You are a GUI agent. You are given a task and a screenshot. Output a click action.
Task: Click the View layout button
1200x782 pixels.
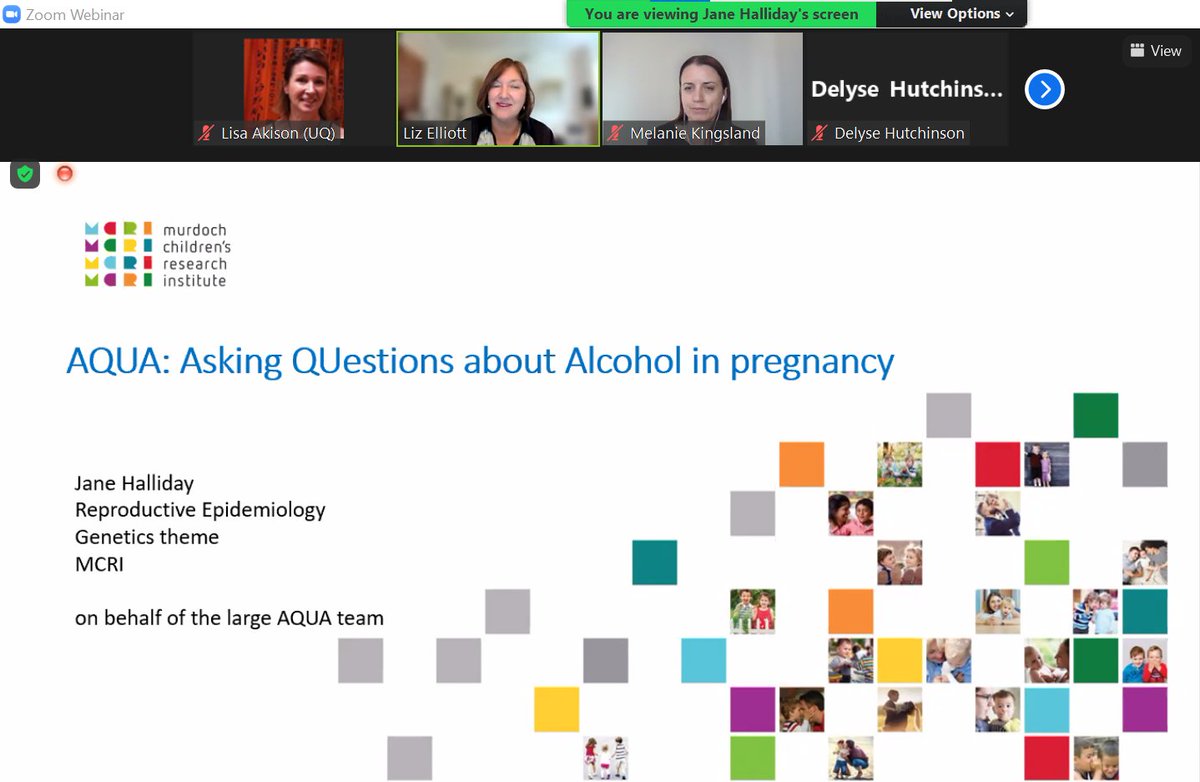coord(1157,51)
